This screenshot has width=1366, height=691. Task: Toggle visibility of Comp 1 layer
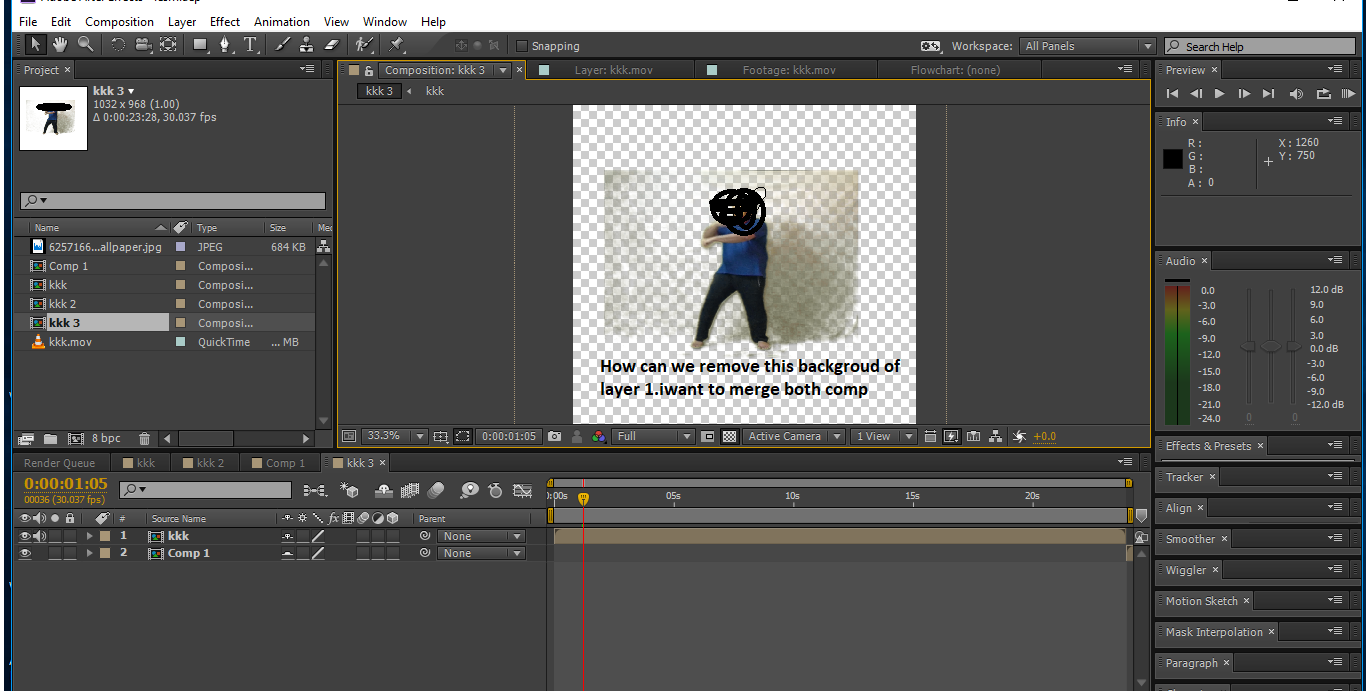[25, 553]
